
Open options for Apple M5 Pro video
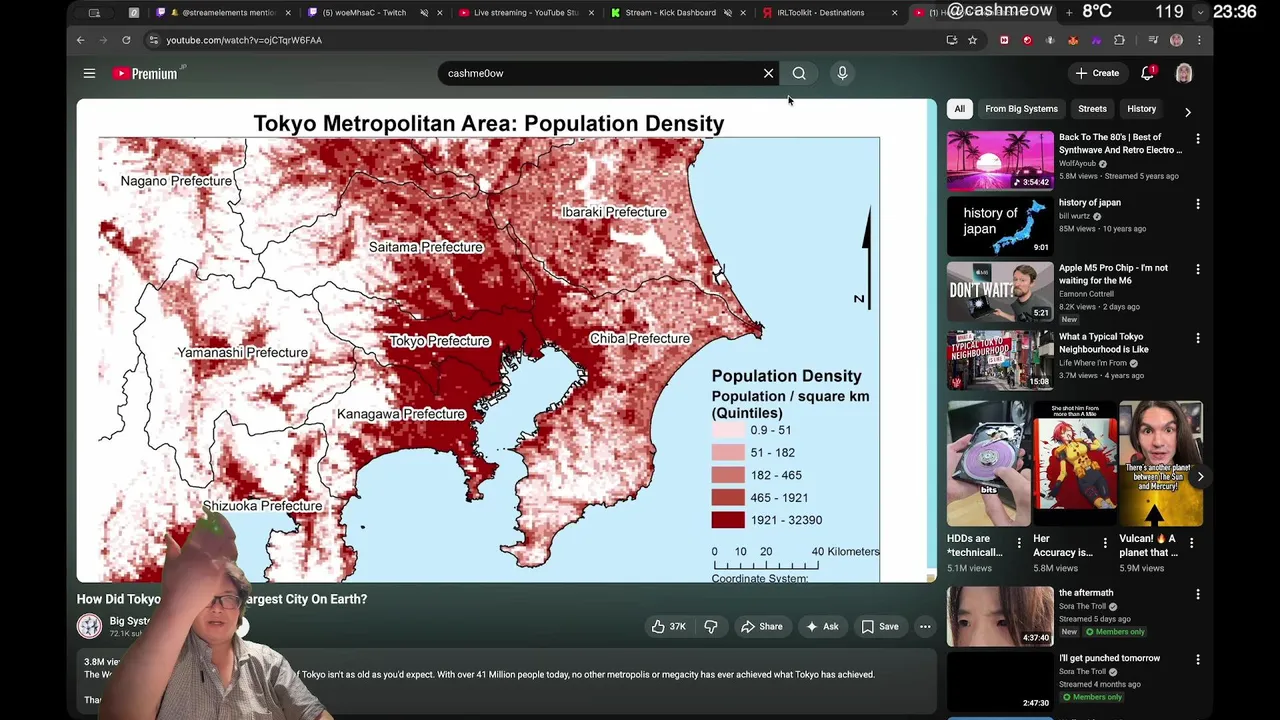coord(1198,270)
